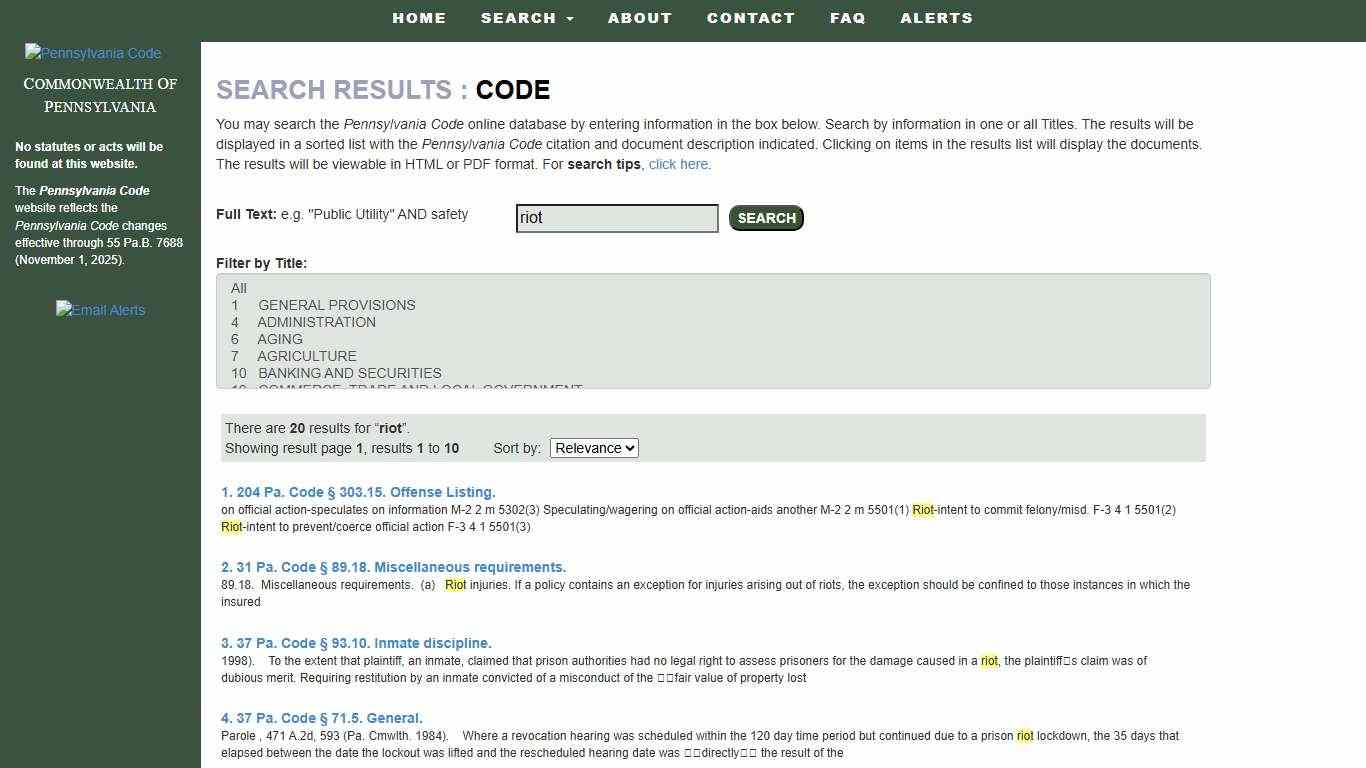1366x768 pixels.
Task: Open 37 Pa. Code § 71.5 General
Action: [x=321, y=718]
